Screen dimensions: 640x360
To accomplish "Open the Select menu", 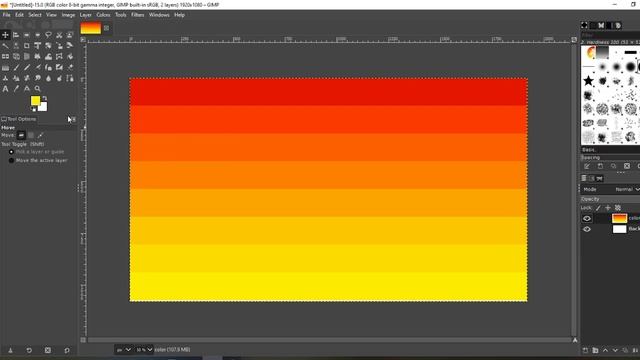I will pyautogui.click(x=35, y=15).
